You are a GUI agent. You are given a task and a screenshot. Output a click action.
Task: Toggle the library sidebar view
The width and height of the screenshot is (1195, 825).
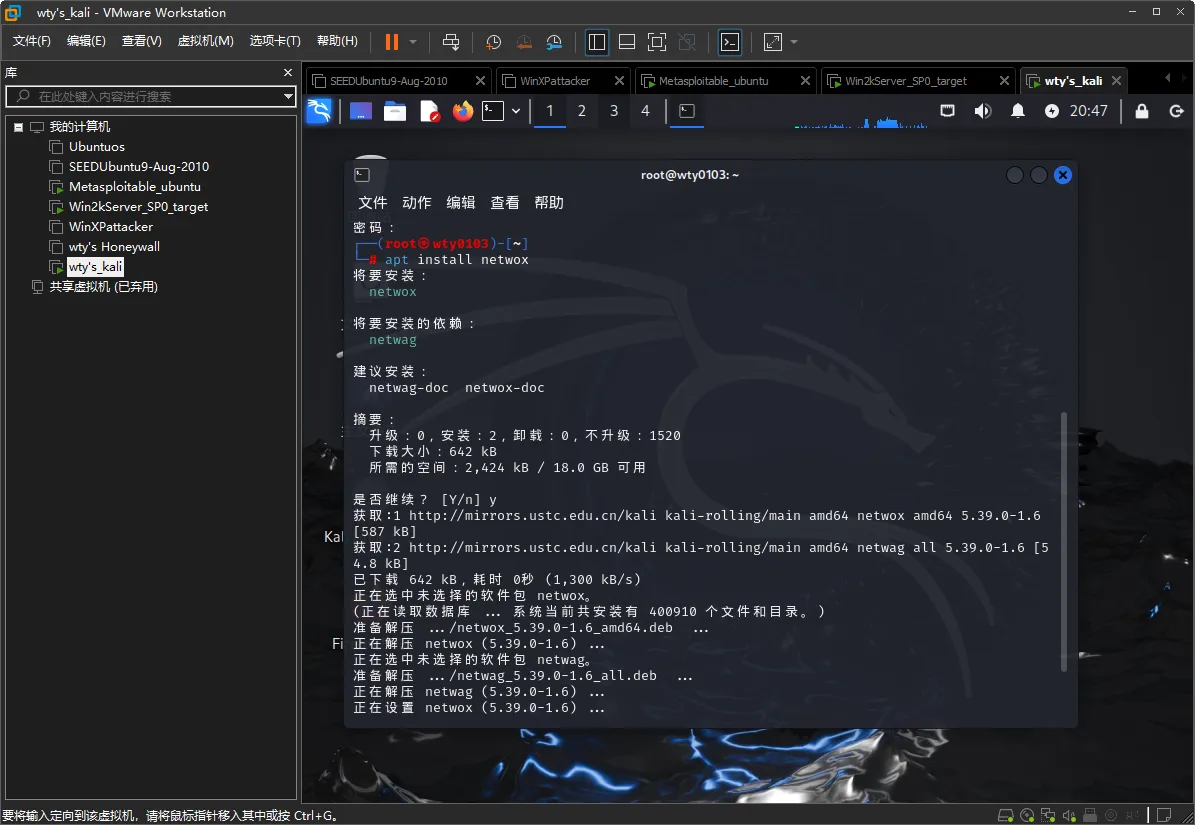(x=597, y=42)
